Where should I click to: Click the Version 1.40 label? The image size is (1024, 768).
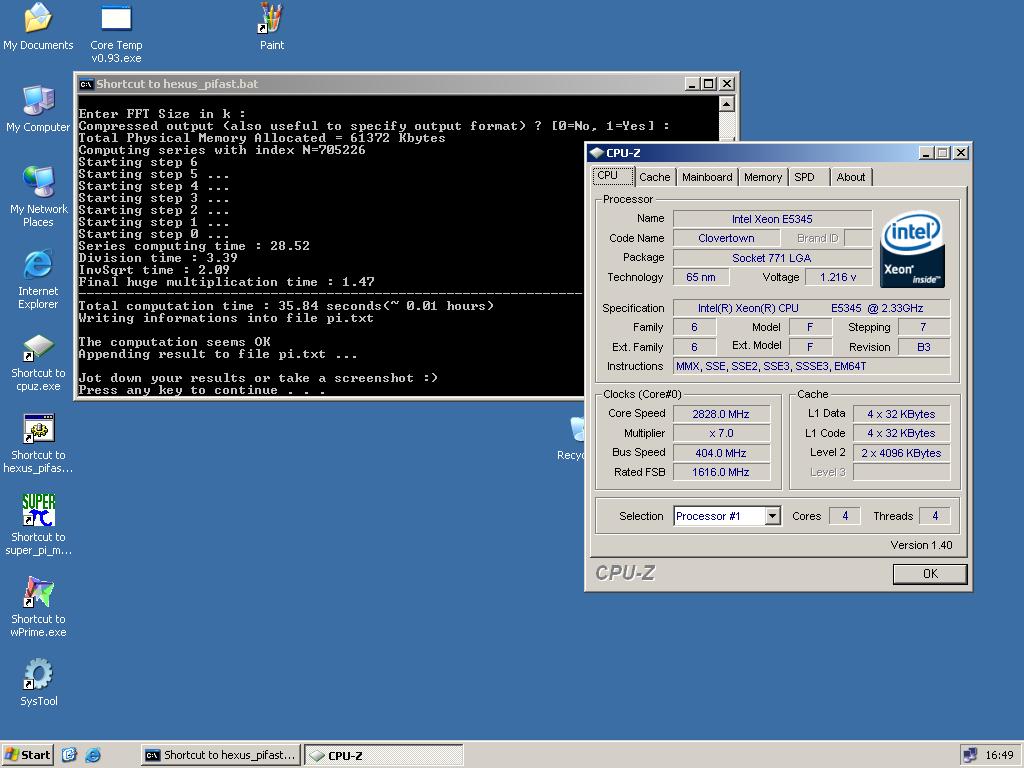(921, 545)
